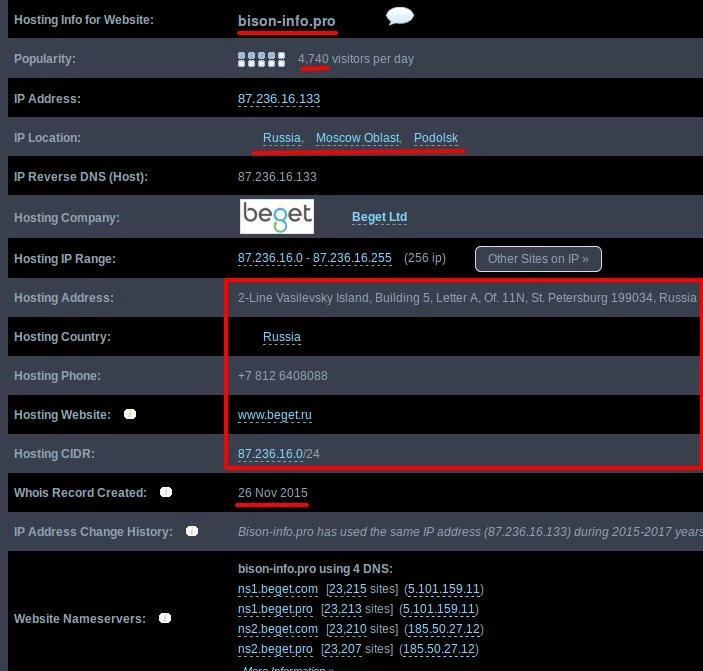The image size is (703, 671).
Task: Click the hosting address Vasilevsky Island text
Action: pos(467,298)
